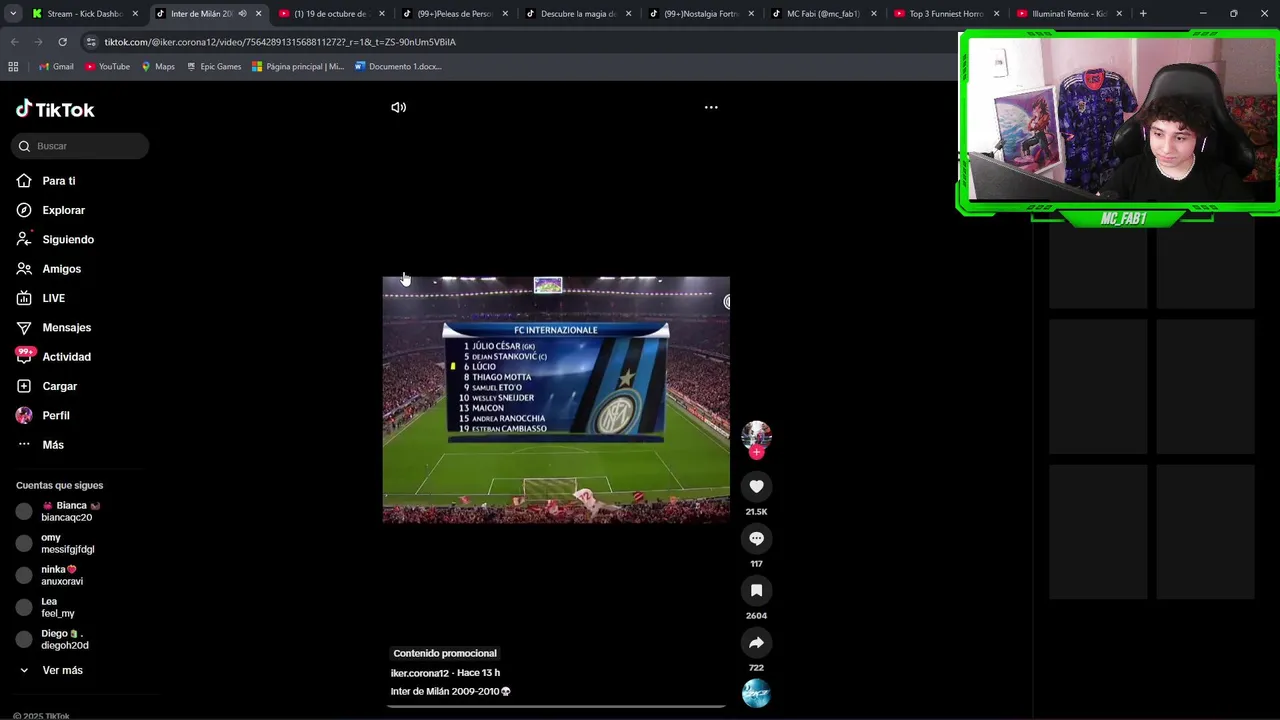This screenshot has width=1280, height=720.
Task: Open the tab search dropdown arrow
Action: point(14,14)
